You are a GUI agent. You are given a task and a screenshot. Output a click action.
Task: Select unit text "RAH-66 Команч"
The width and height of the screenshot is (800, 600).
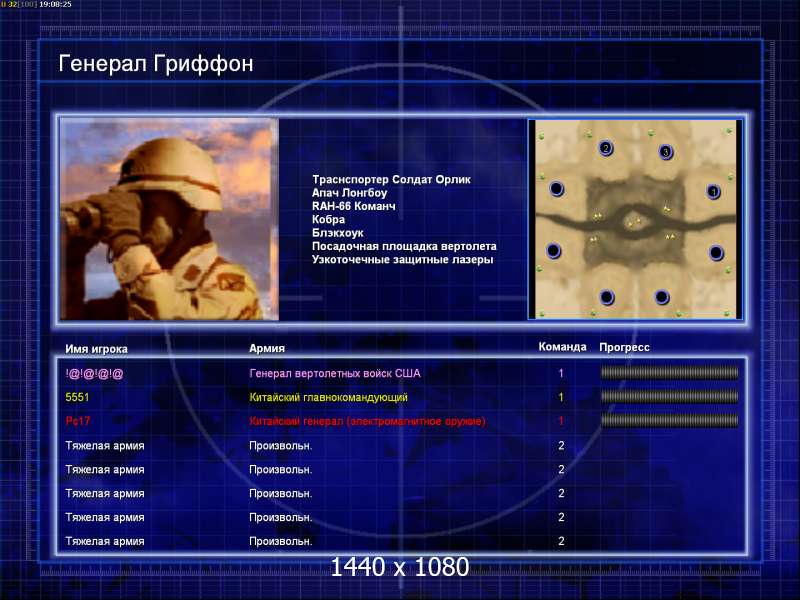[x=354, y=206]
